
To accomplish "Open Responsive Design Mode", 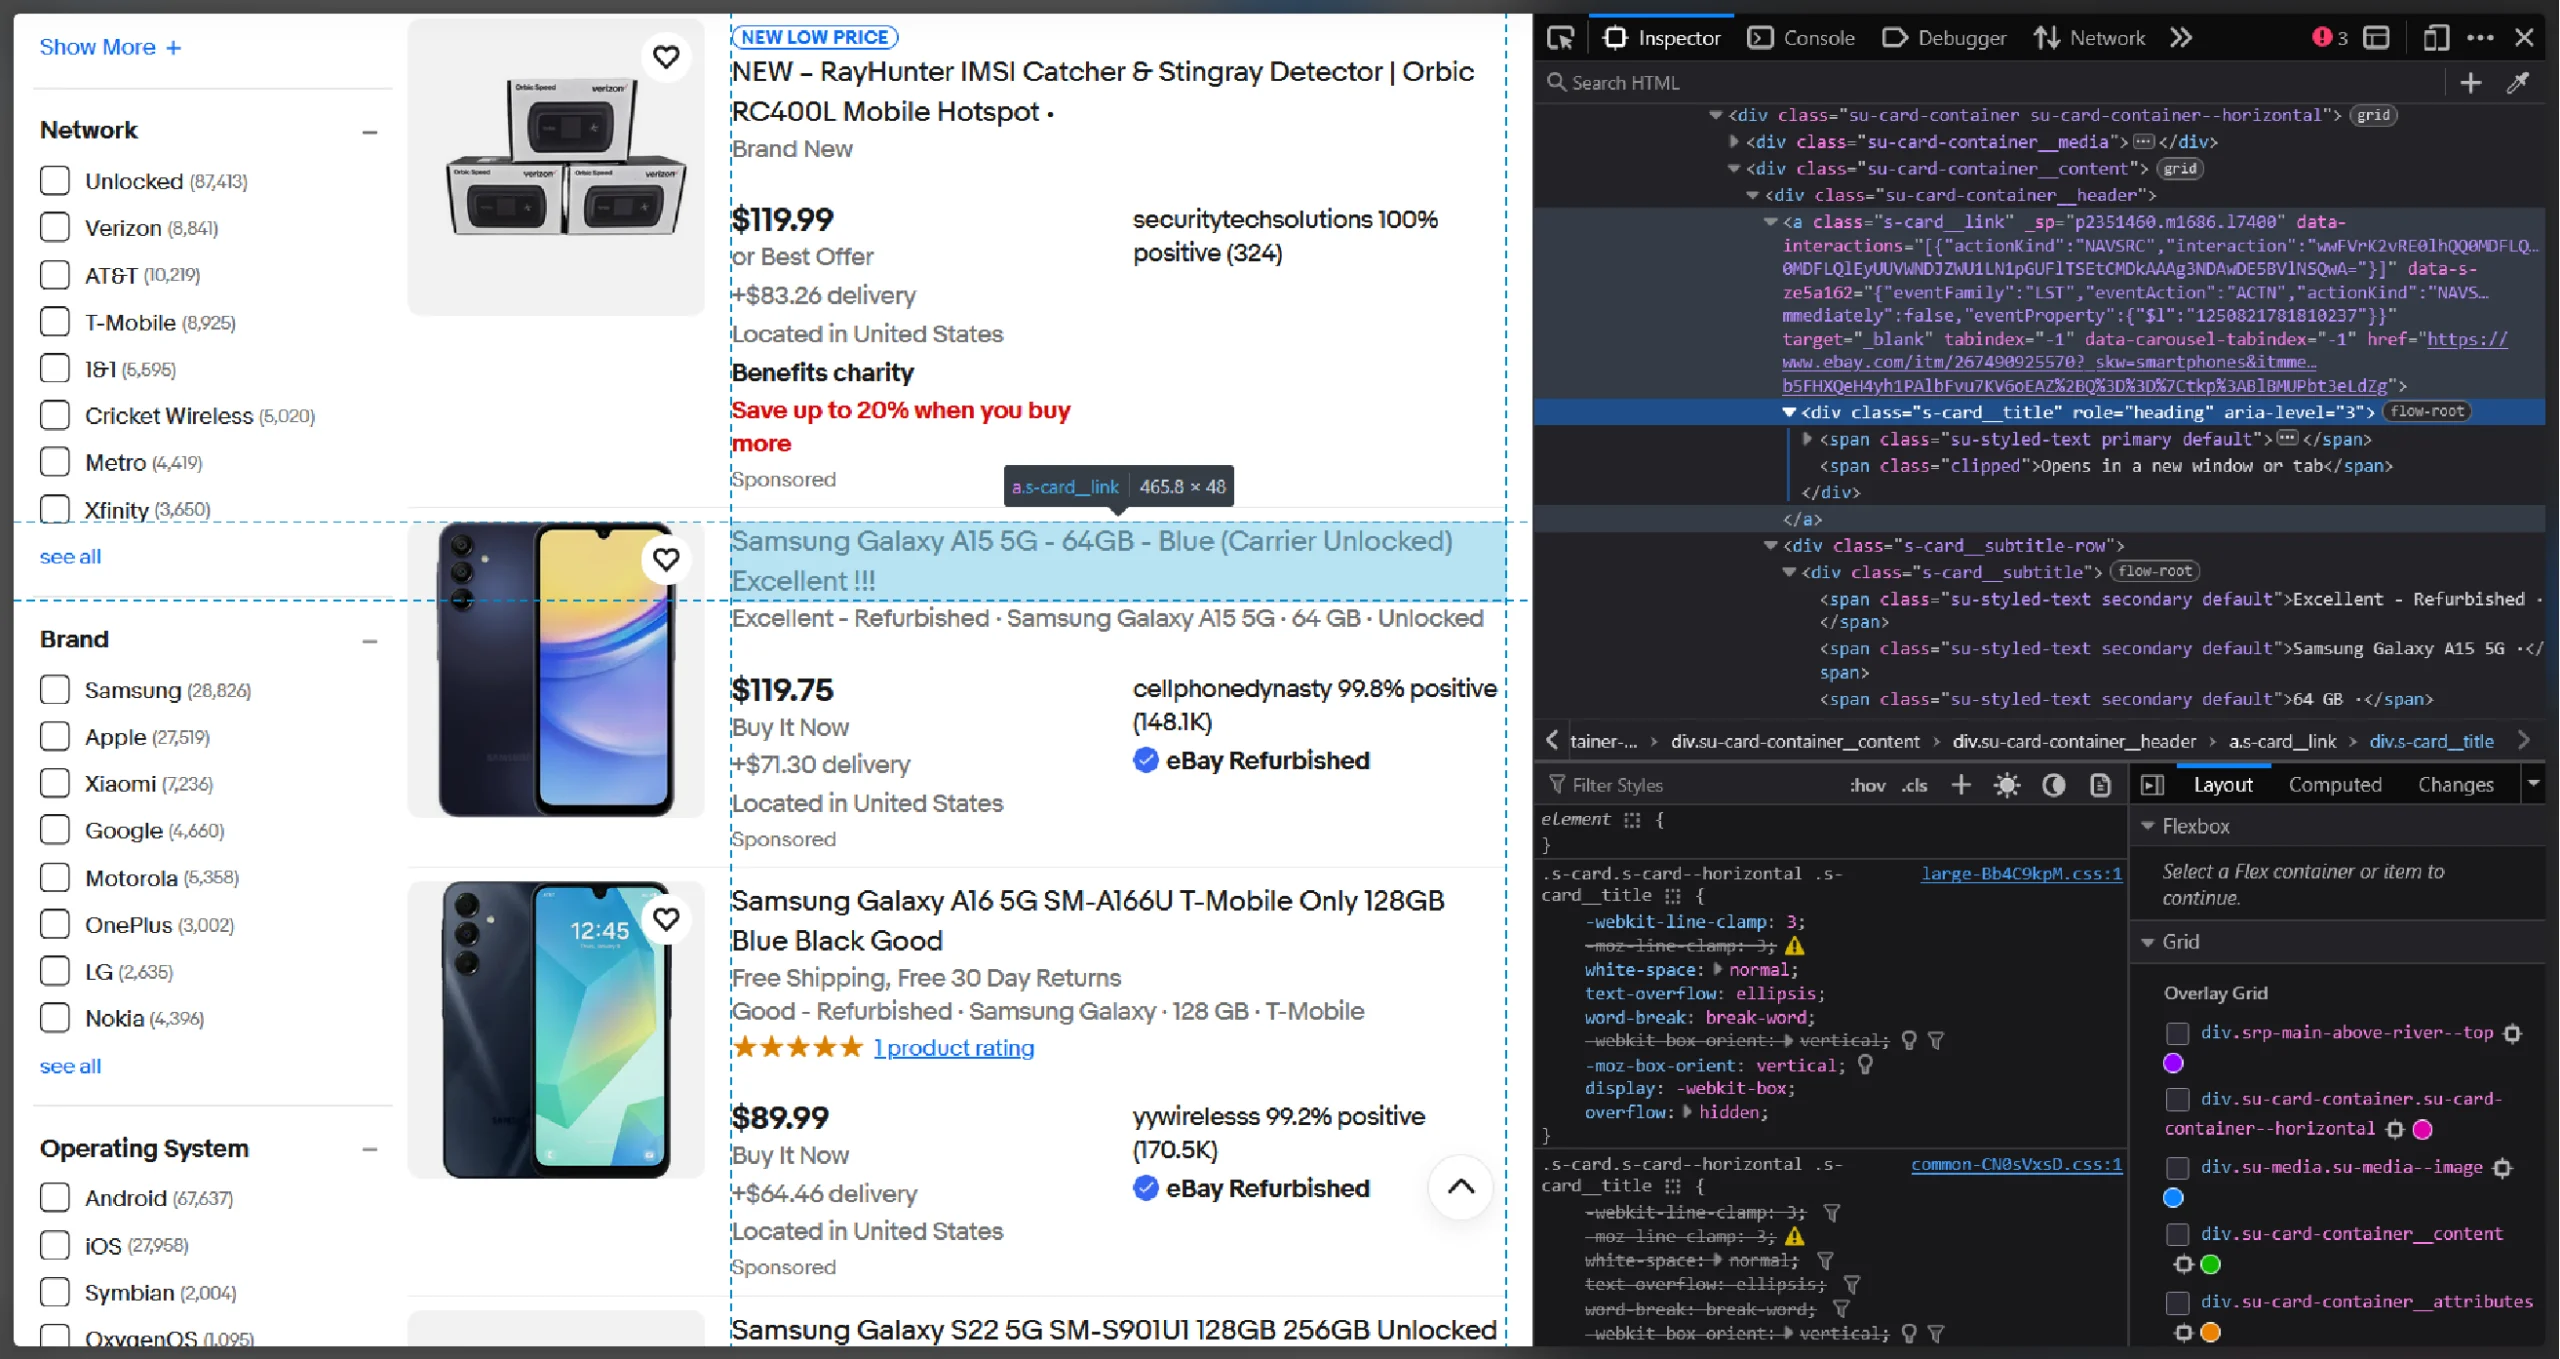I will point(2435,37).
